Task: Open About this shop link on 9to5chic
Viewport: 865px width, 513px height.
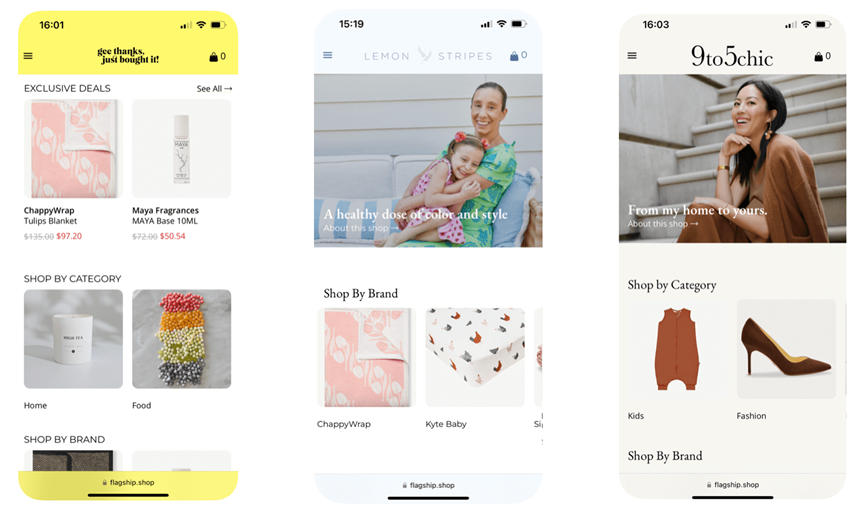Action: click(663, 223)
